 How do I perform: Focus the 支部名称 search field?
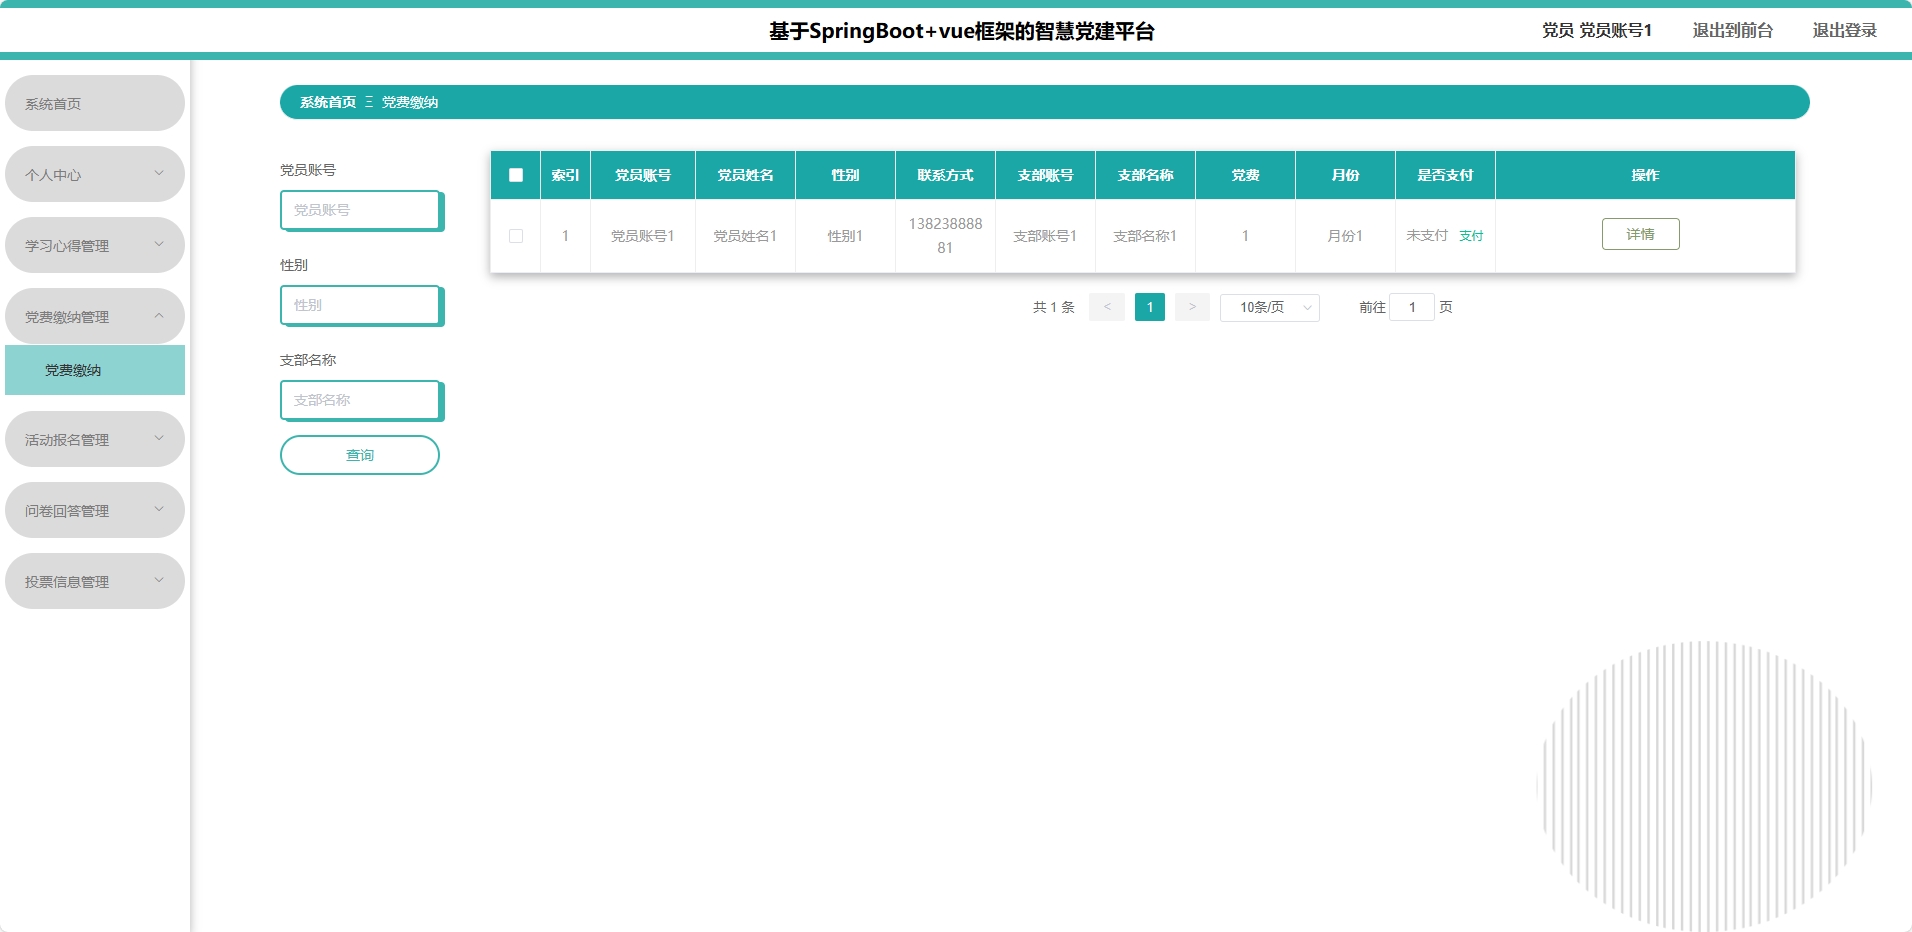tap(360, 400)
